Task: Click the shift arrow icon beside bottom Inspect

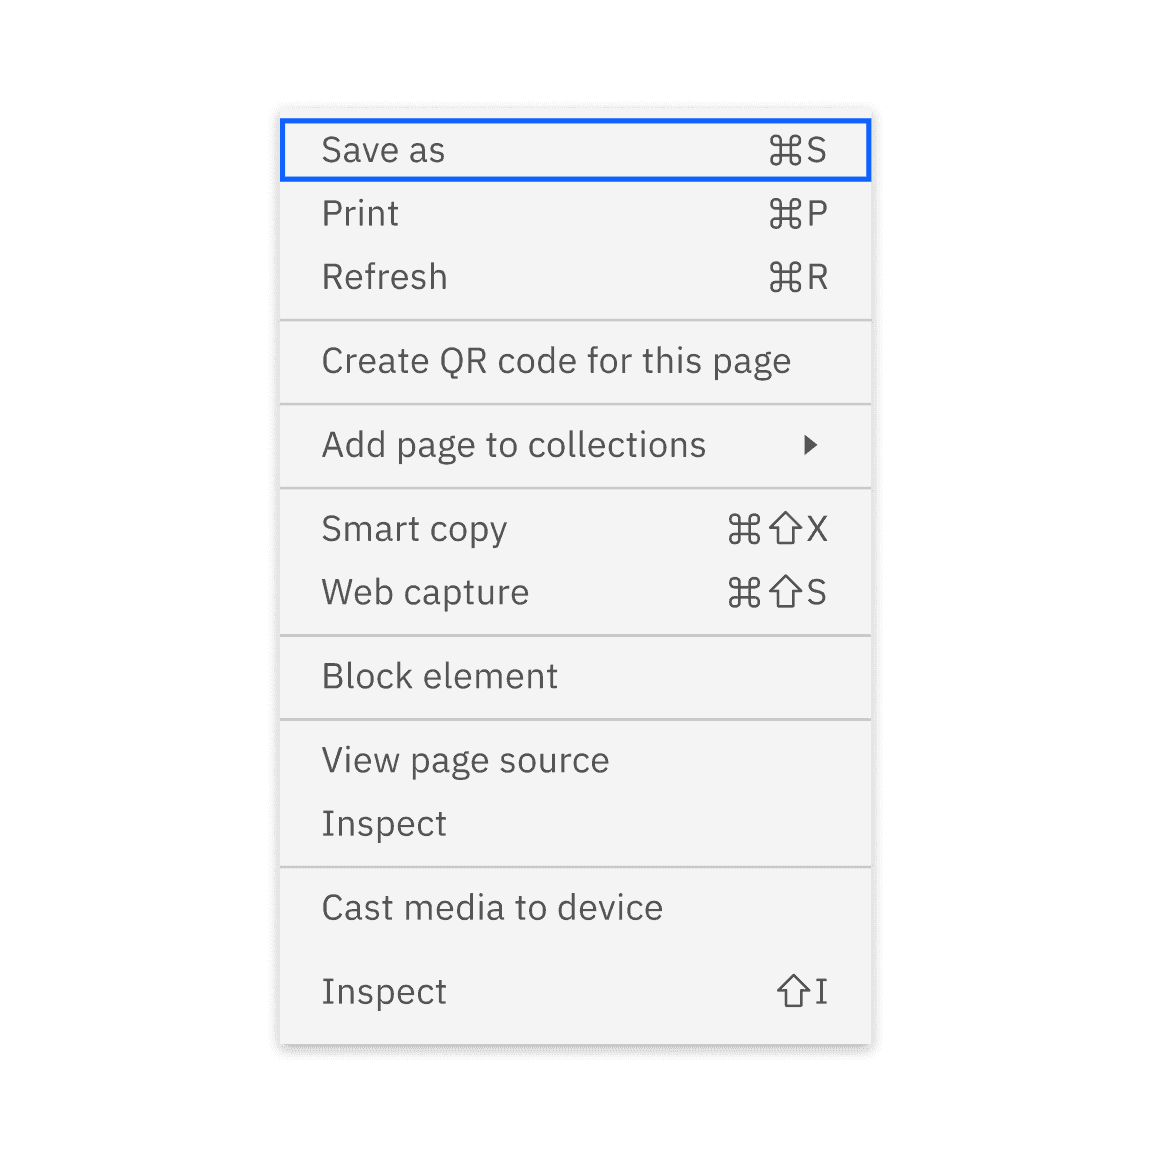Action: (x=793, y=991)
